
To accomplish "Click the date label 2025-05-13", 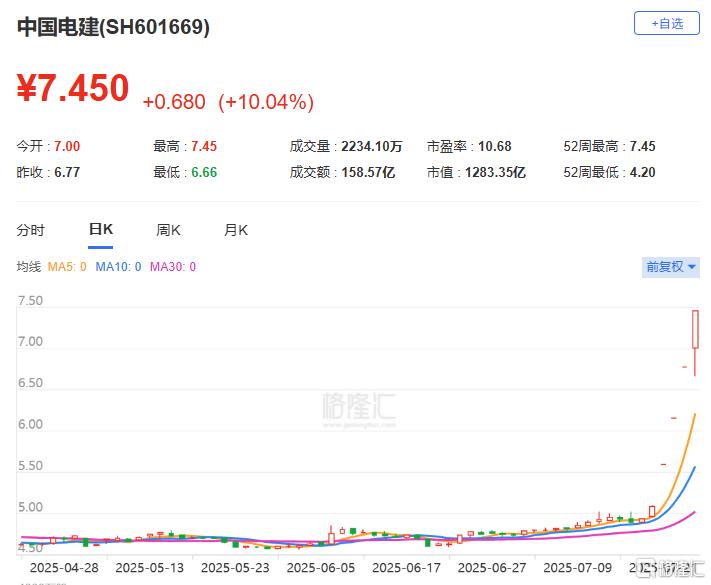I will click(x=150, y=568).
